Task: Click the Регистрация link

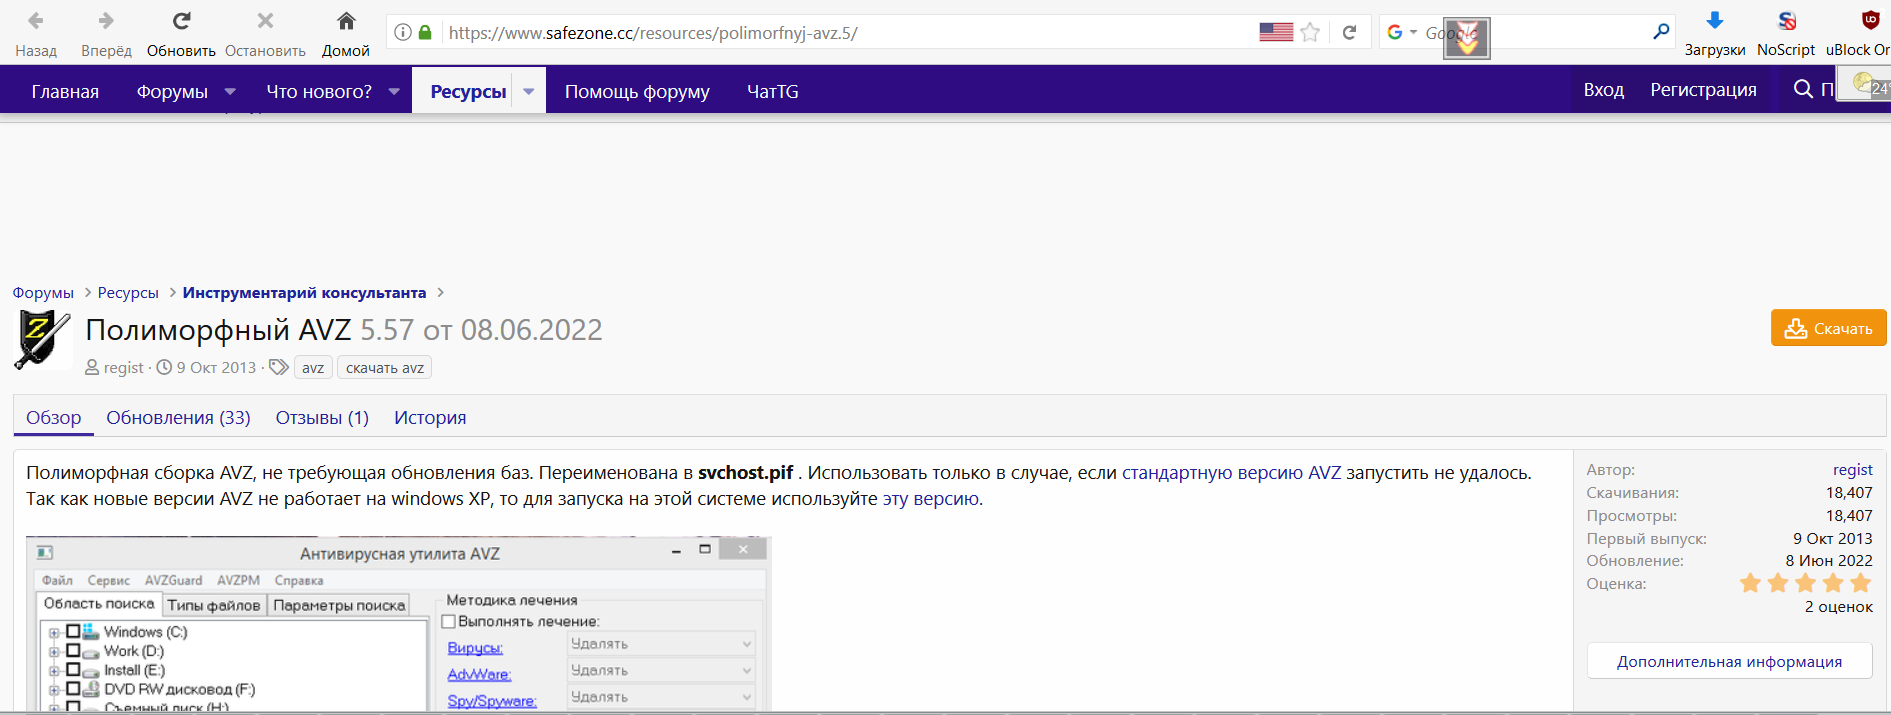Action: click(1703, 90)
